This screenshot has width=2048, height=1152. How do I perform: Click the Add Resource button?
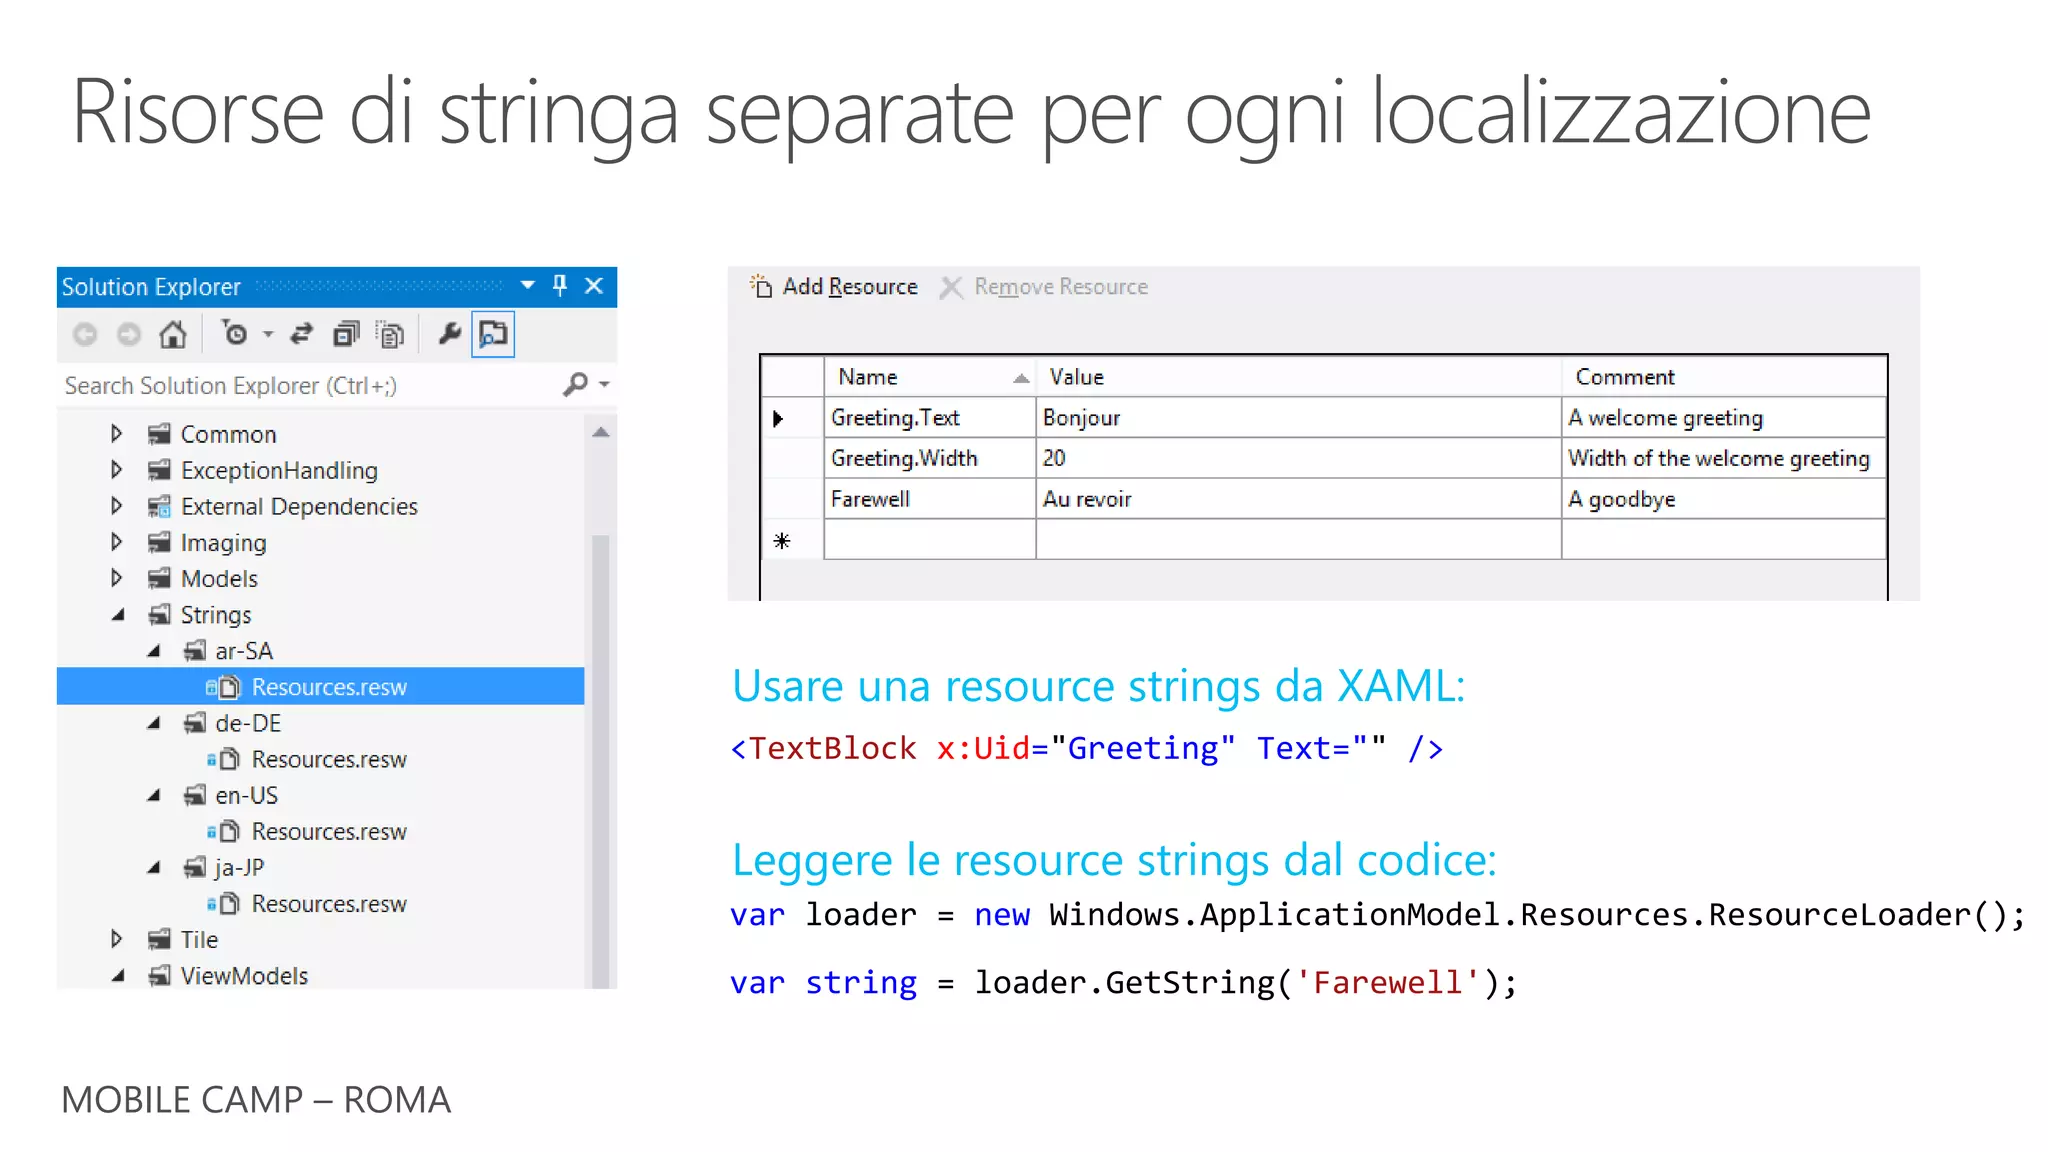click(x=834, y=287)
